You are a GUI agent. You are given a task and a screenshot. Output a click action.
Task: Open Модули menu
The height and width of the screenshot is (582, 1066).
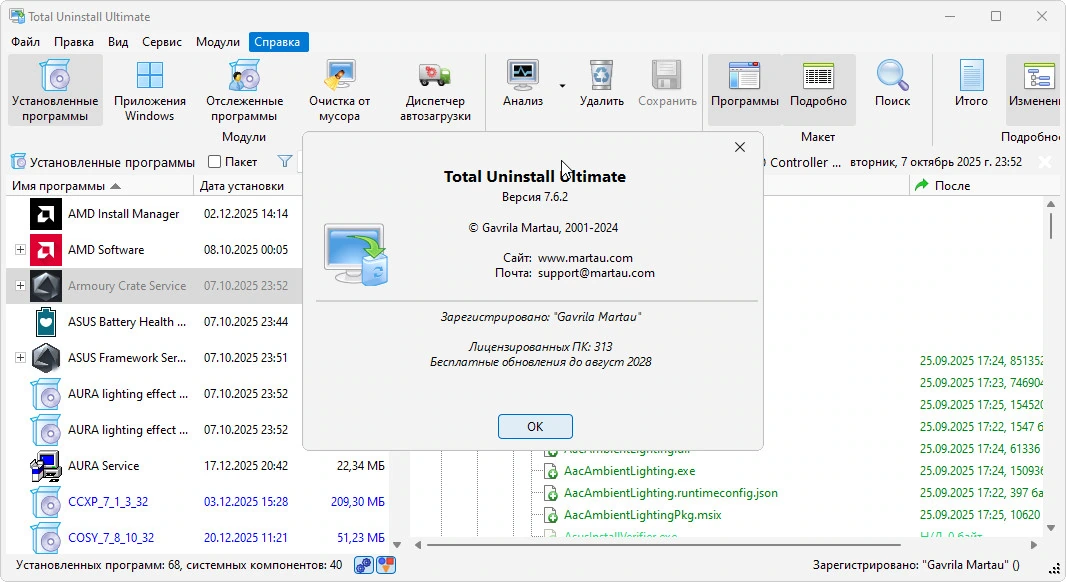(218, 42)
